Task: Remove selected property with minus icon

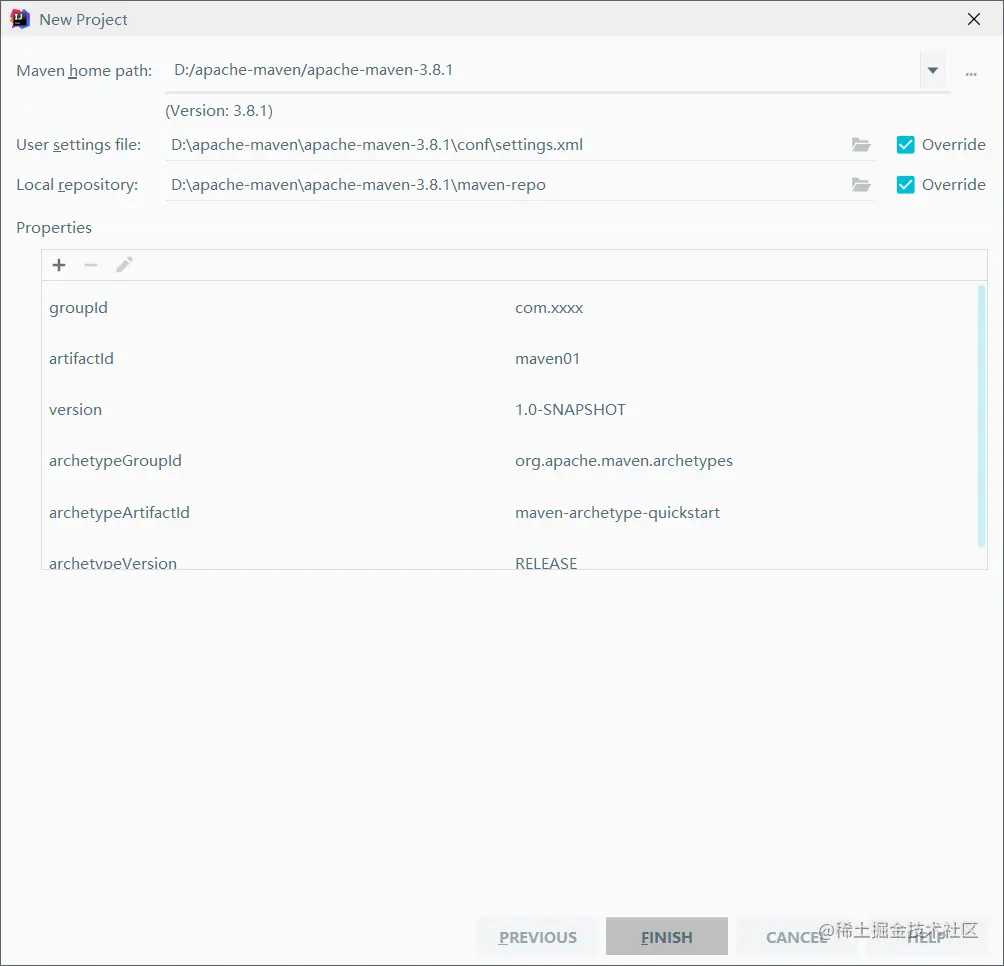Action: coord(91,265)
